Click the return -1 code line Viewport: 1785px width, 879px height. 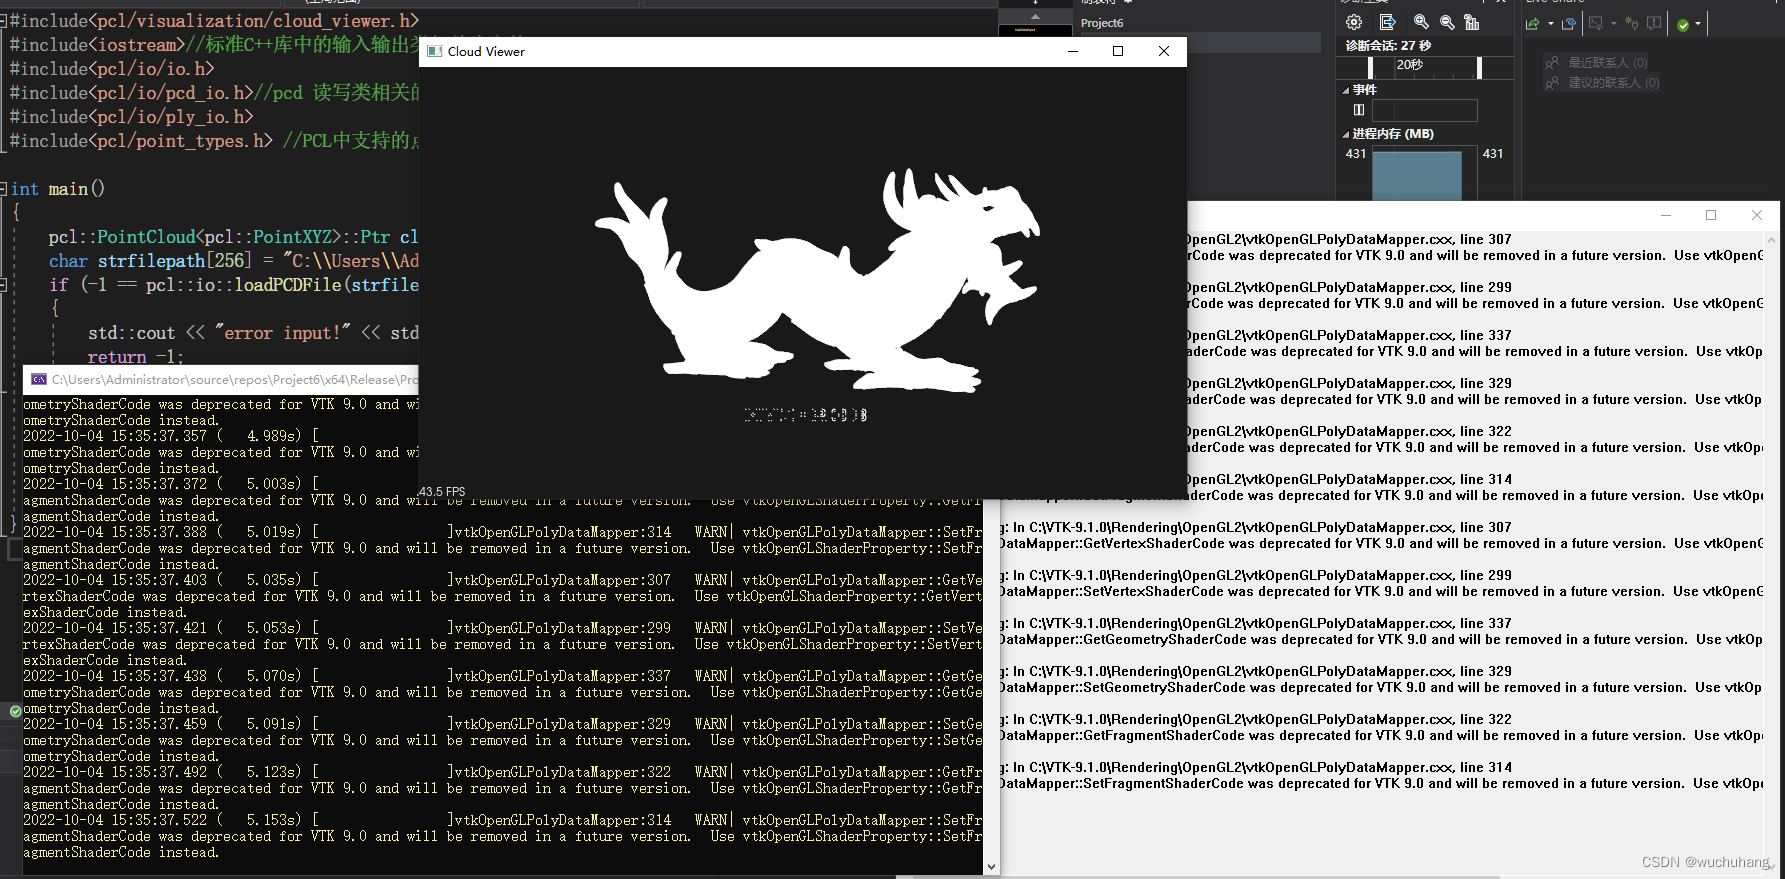click(135, 356)
